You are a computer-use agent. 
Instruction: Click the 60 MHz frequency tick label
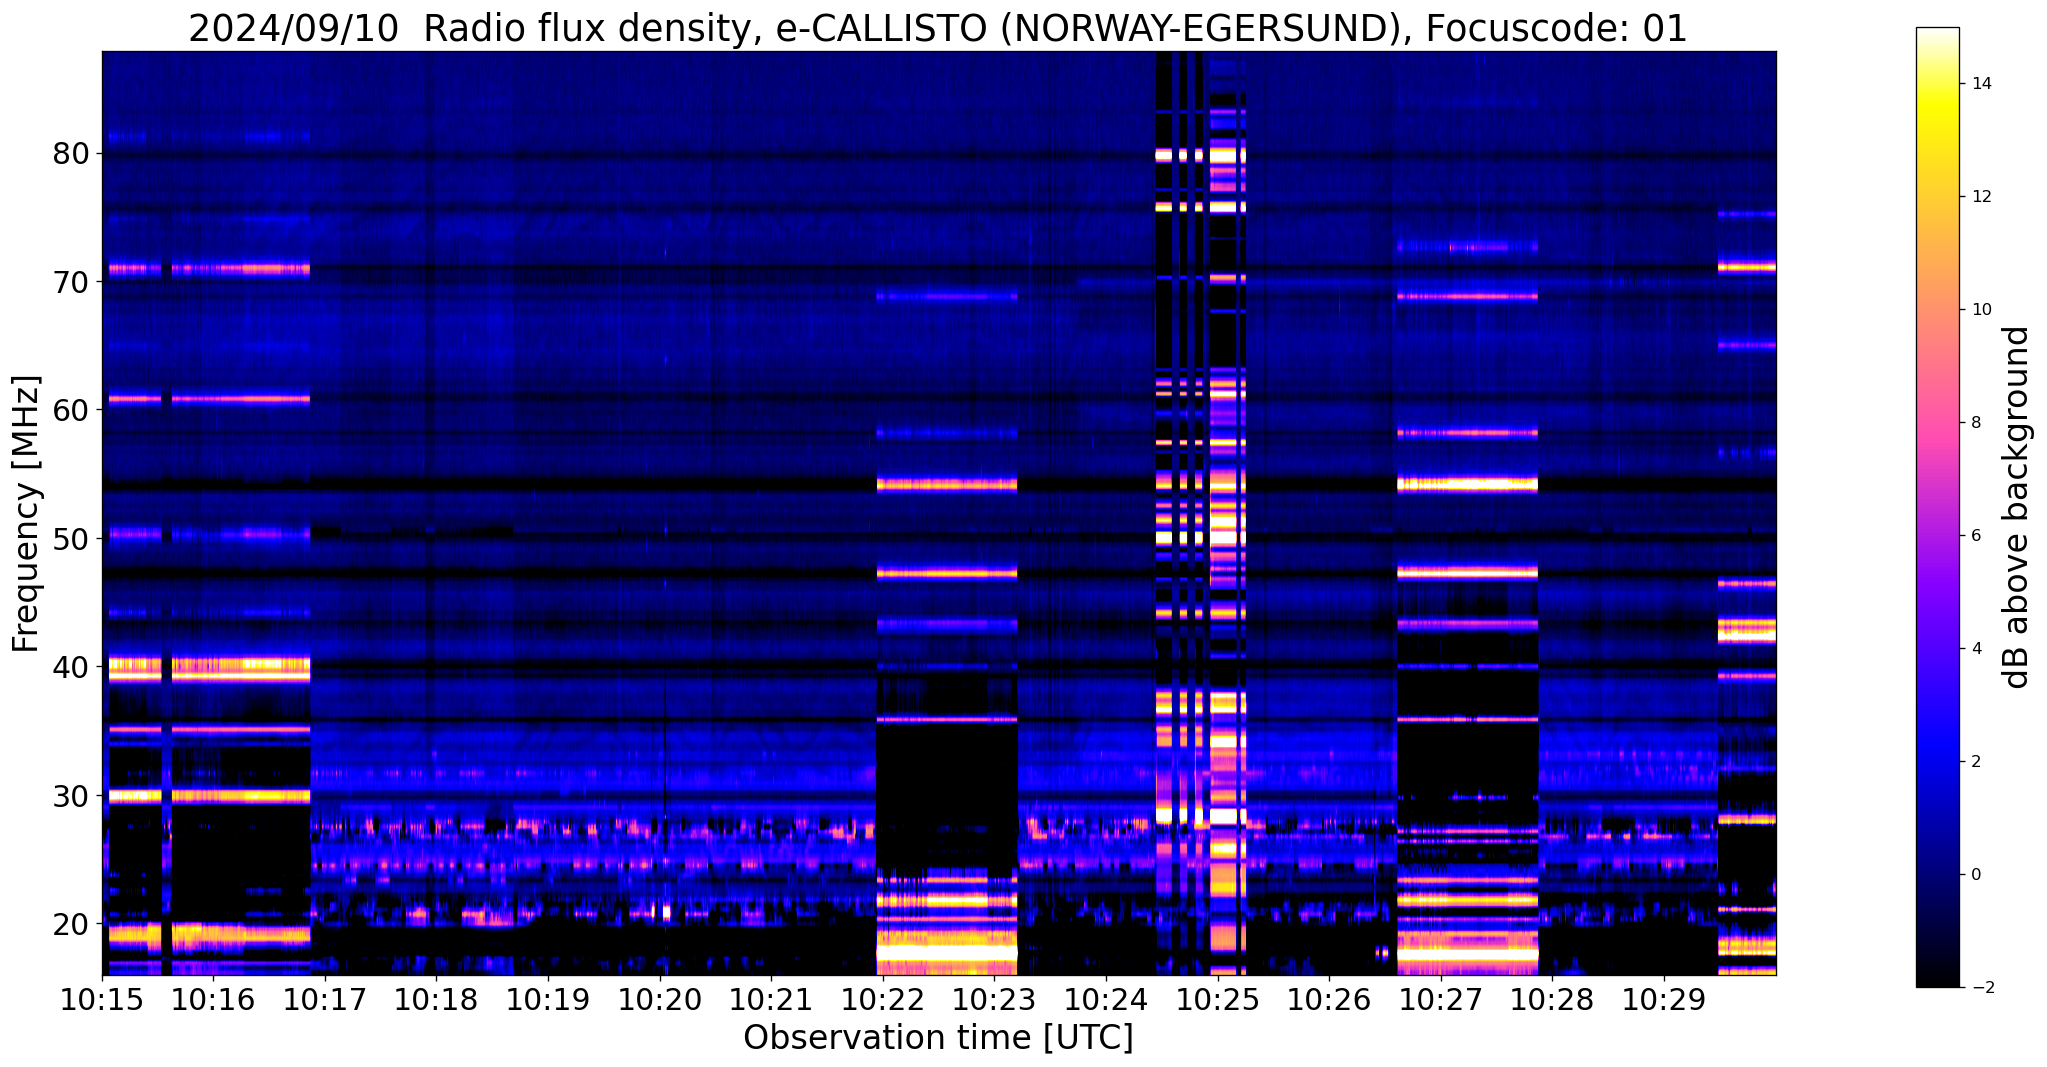click(x=72, y=410)
